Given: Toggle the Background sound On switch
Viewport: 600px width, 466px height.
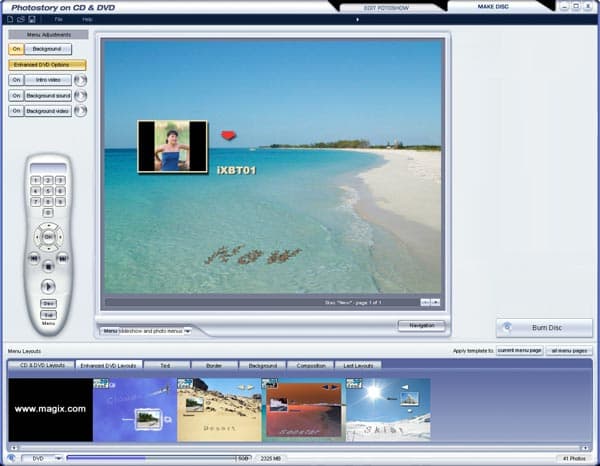Looking at the screenshot, I should tap(16, 96).
